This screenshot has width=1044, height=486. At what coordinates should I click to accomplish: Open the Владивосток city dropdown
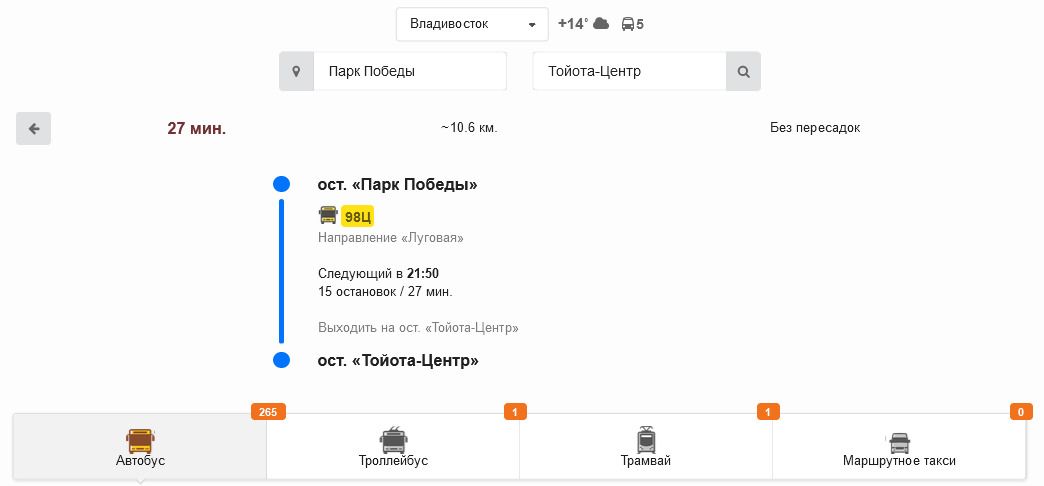click(472, 24)
